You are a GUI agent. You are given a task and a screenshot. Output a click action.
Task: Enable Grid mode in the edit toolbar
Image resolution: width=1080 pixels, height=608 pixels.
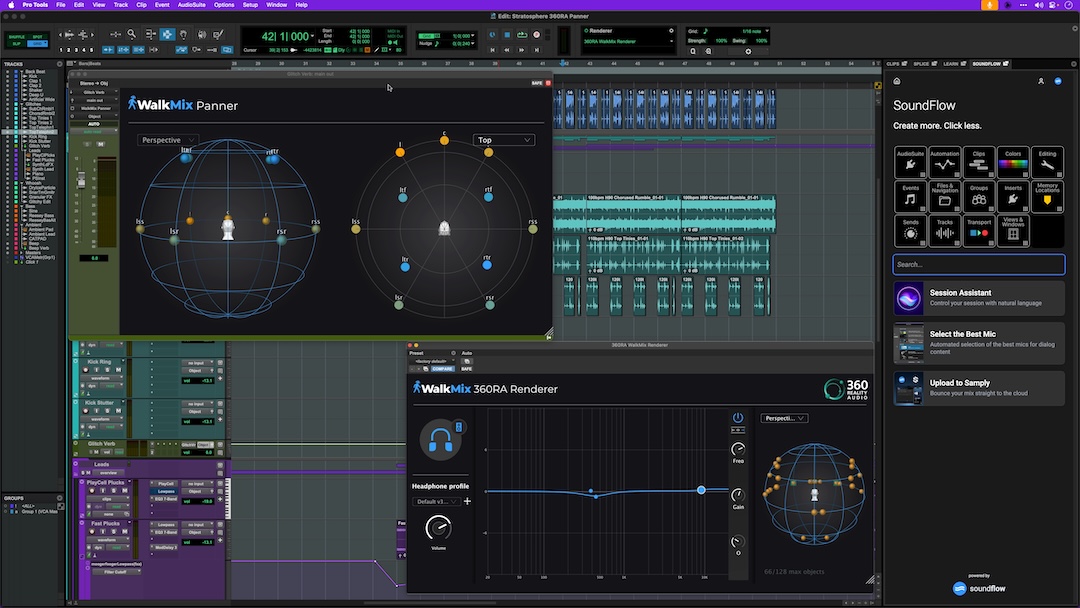pyautogui.click(x=37, y=43)
